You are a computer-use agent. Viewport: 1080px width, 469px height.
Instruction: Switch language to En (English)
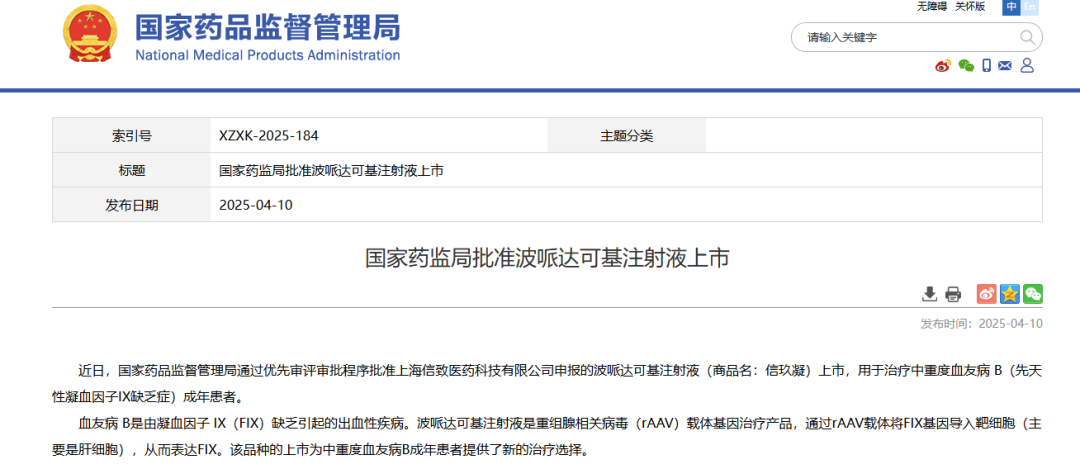[1030, 7]
